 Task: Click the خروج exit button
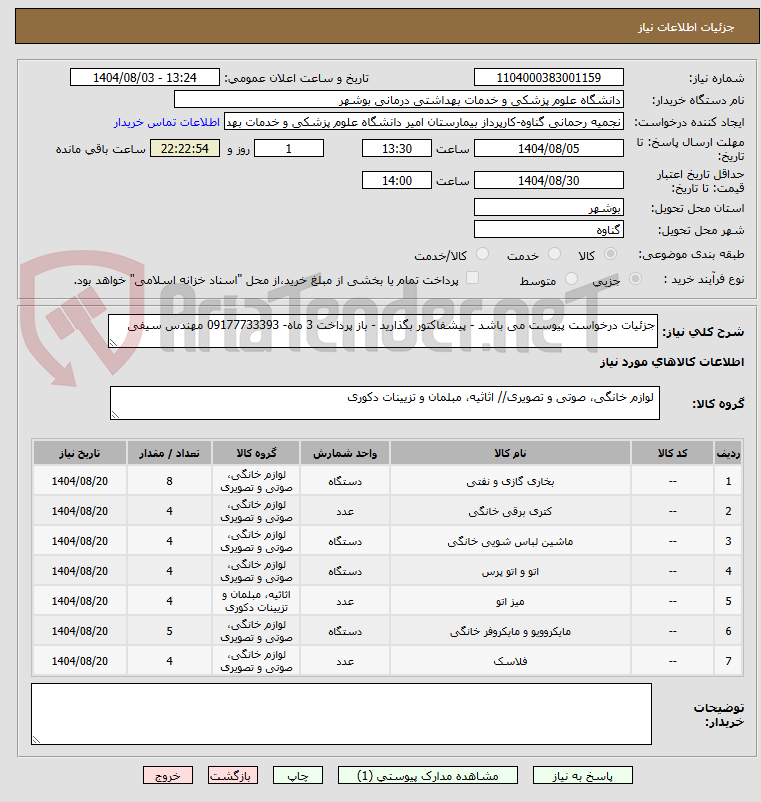168,775
